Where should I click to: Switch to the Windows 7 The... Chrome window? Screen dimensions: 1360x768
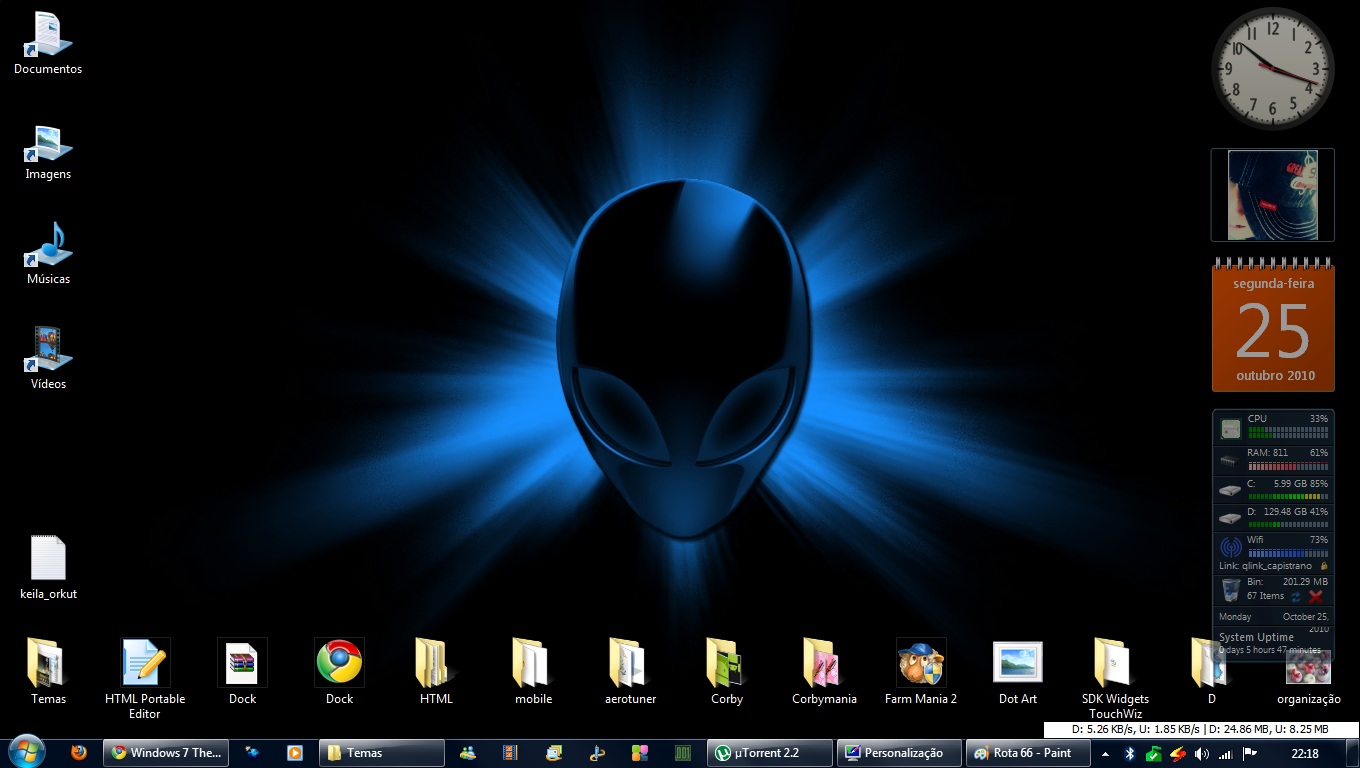tap(165, 753)
